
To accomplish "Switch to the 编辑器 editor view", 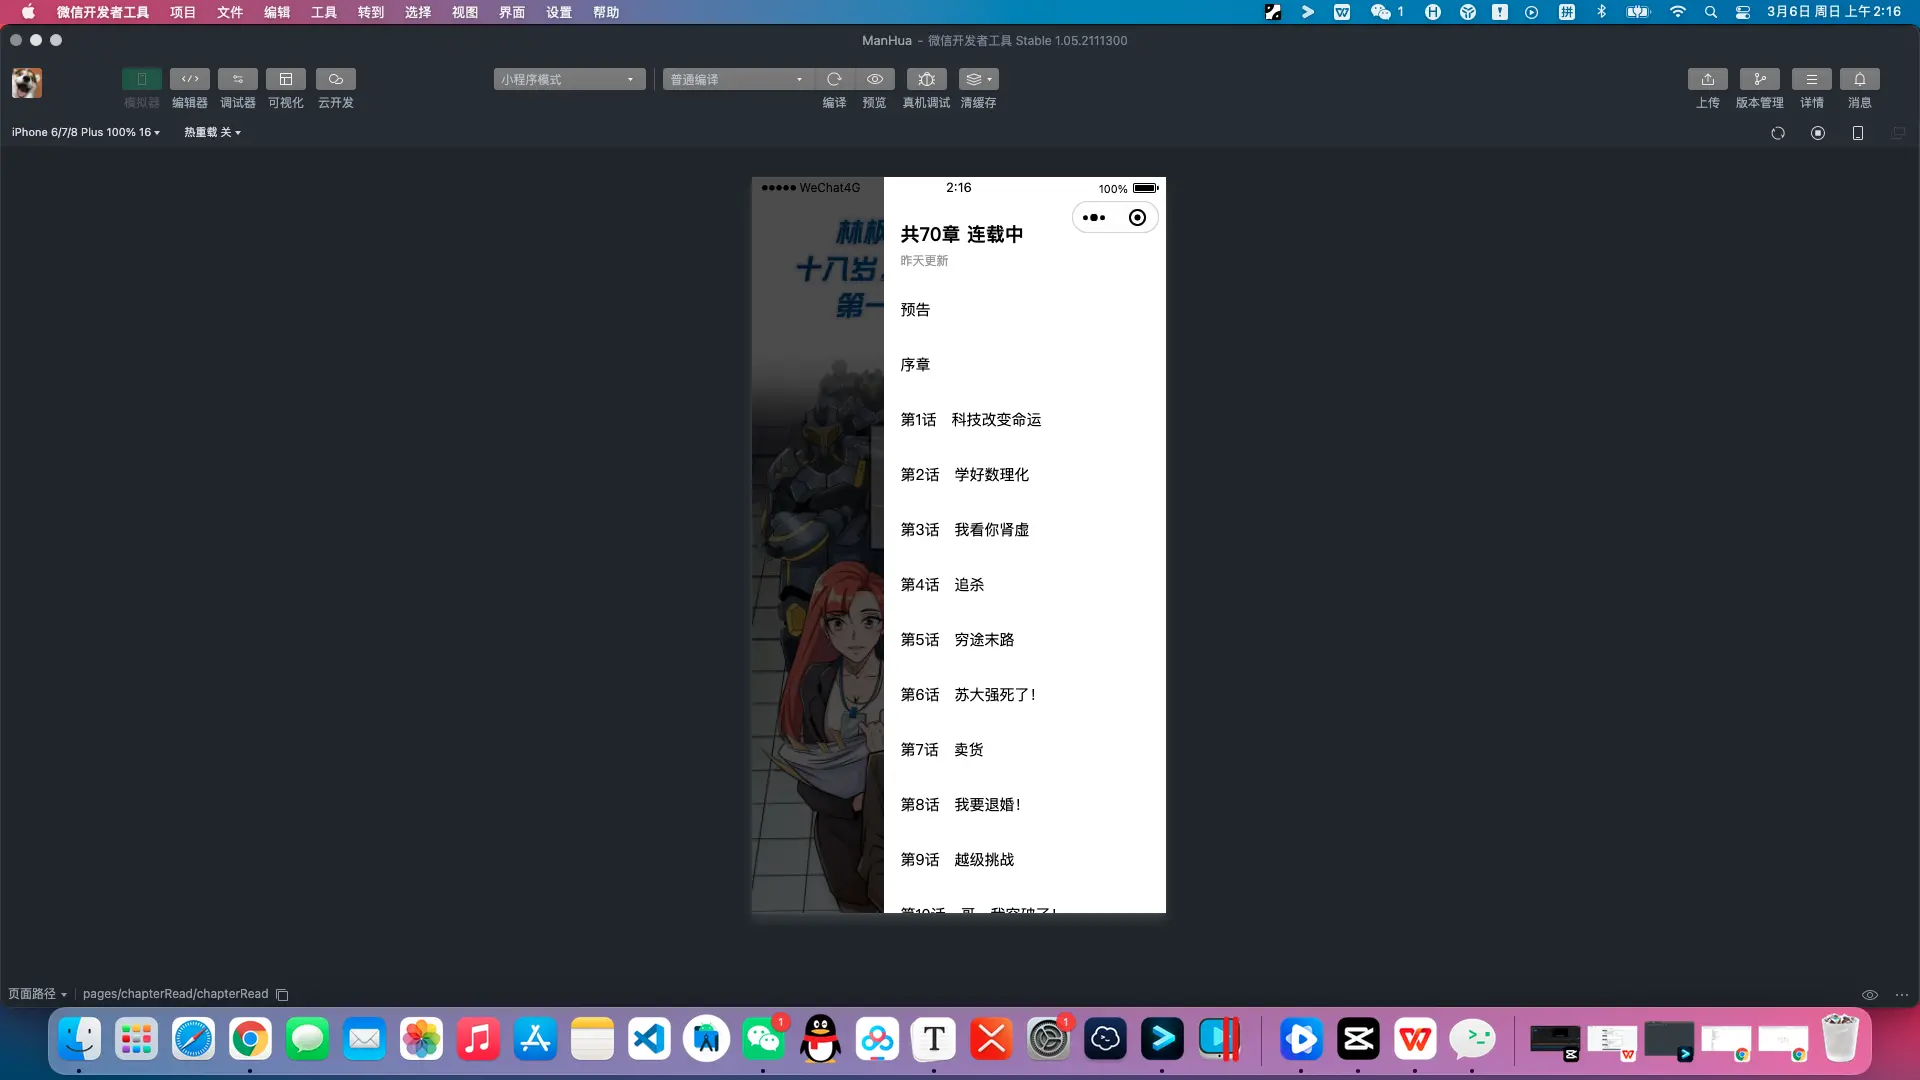I will (x=189, y=88).
